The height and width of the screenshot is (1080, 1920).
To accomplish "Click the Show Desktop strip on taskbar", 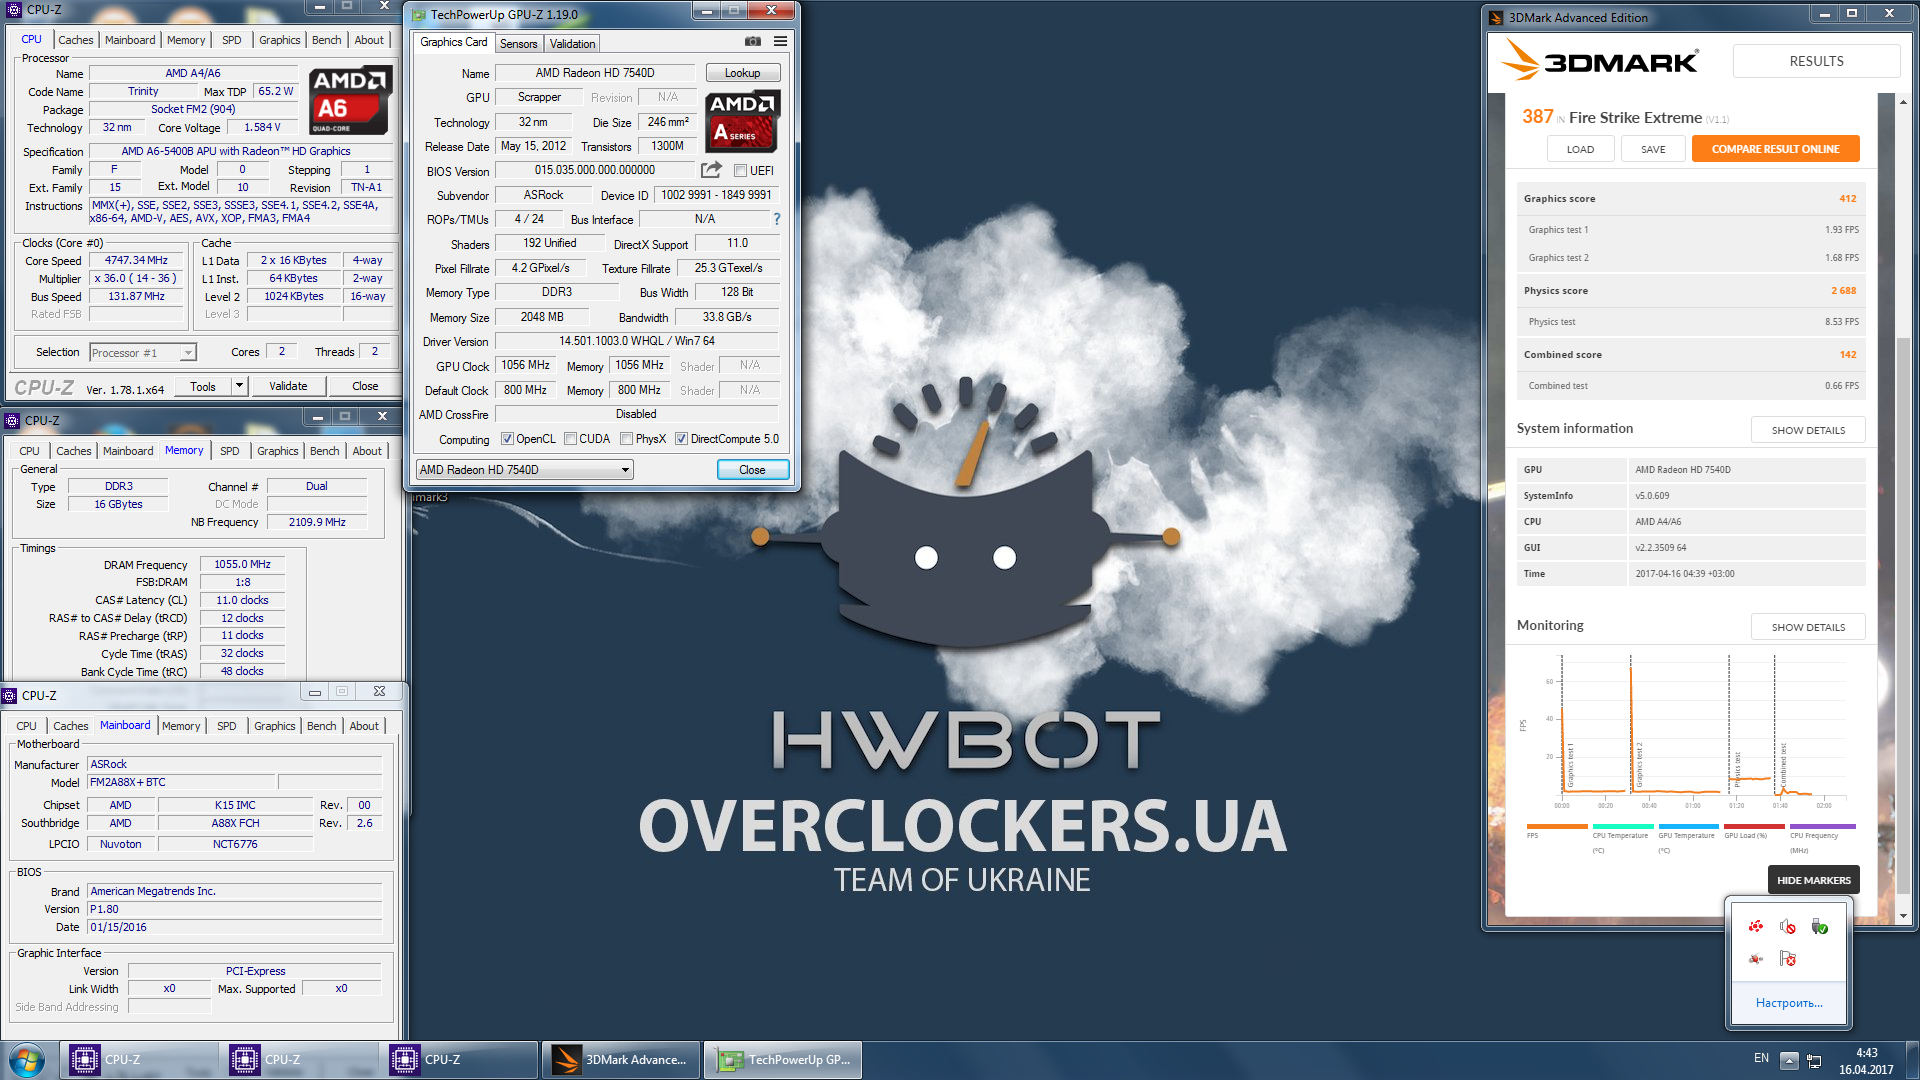I will click(1913, 1060).
